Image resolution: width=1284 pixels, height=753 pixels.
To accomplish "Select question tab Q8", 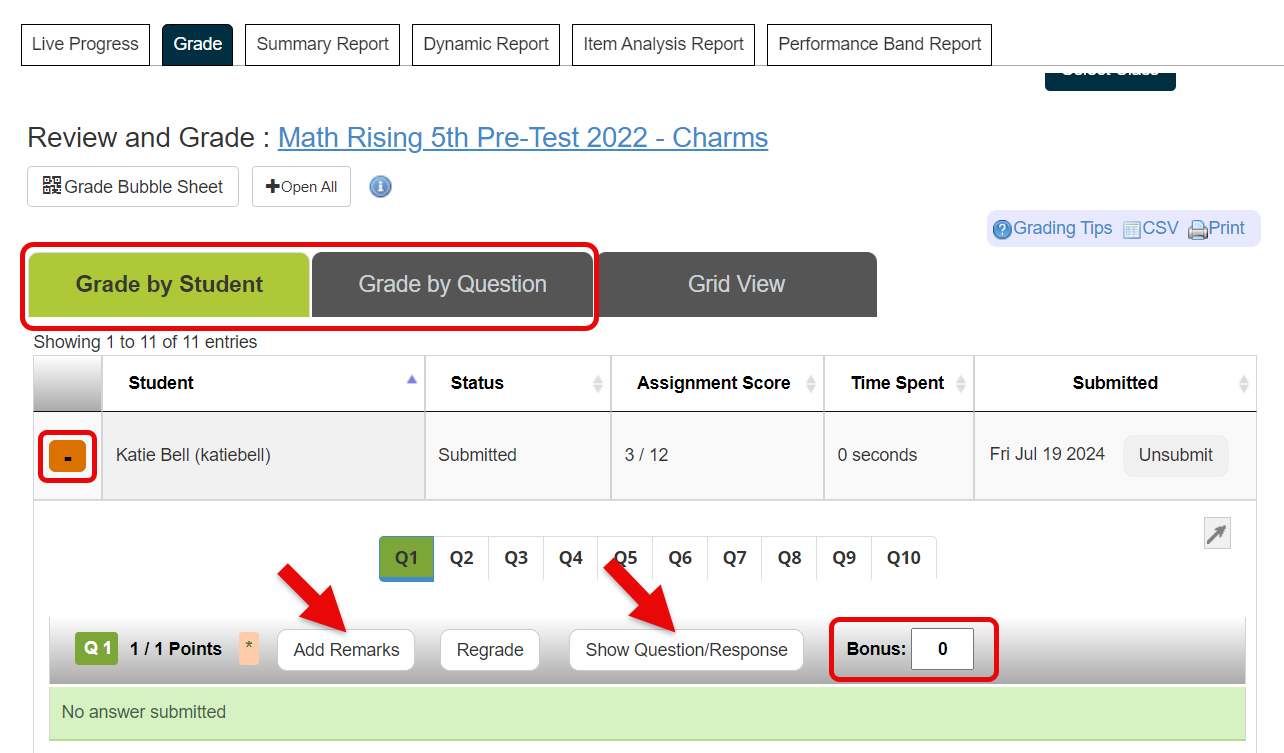I will pos(790,558).
